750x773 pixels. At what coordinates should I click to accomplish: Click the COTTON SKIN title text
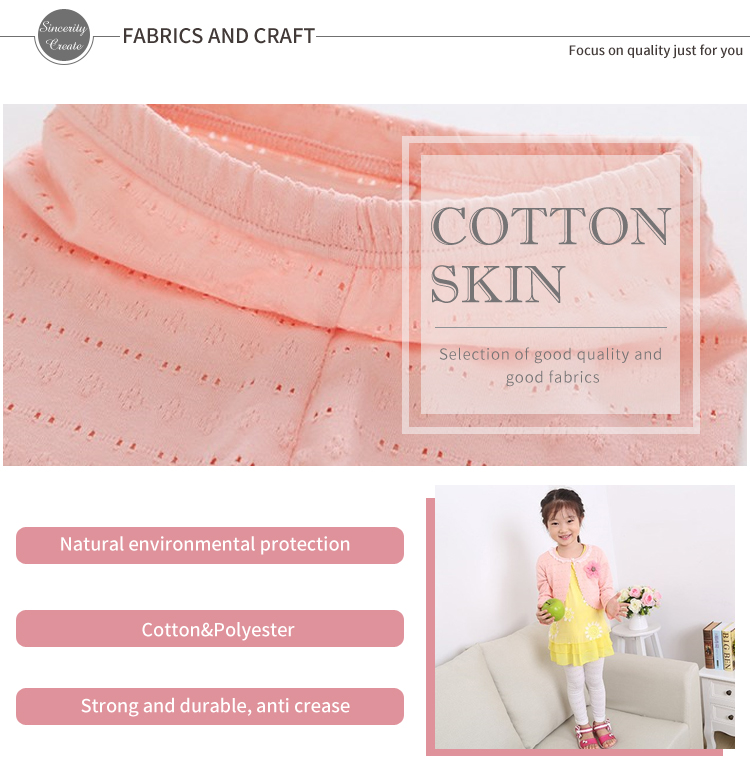550,254
